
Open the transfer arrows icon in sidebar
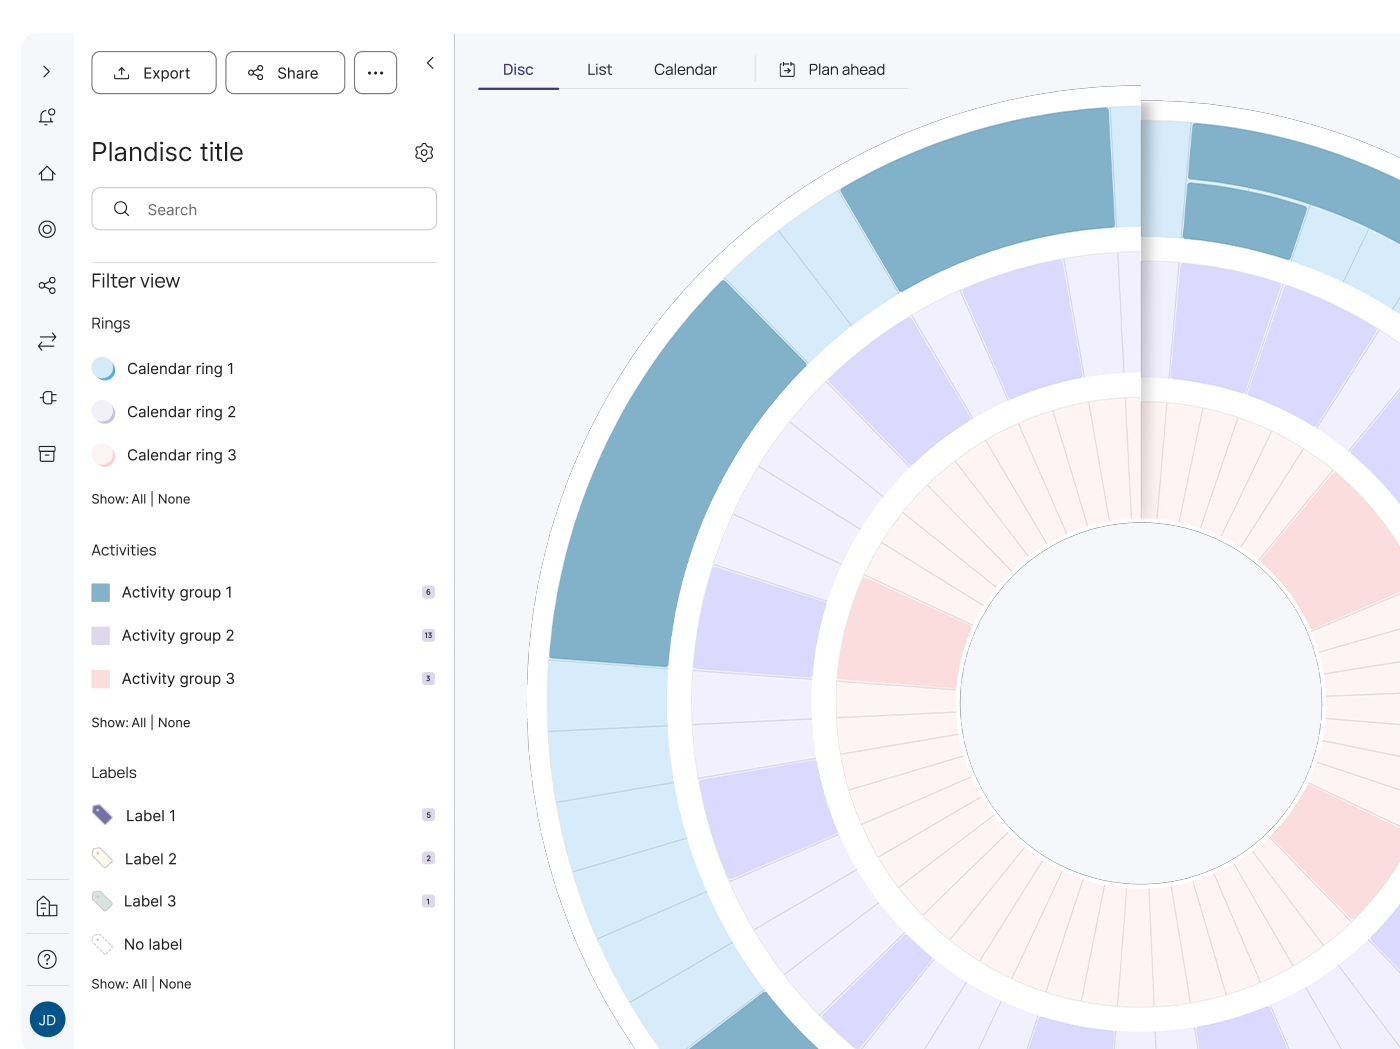[x=47, y=342]
